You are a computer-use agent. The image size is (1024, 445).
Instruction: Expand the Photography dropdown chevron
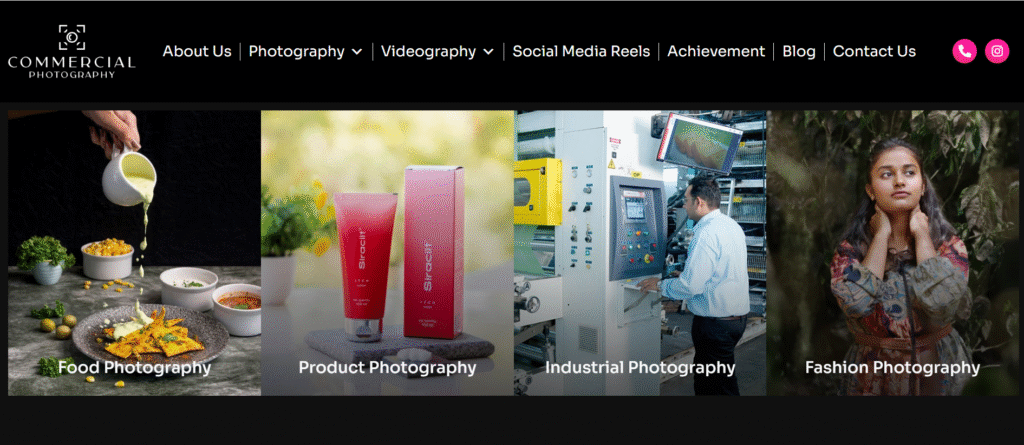click(357, 52)
